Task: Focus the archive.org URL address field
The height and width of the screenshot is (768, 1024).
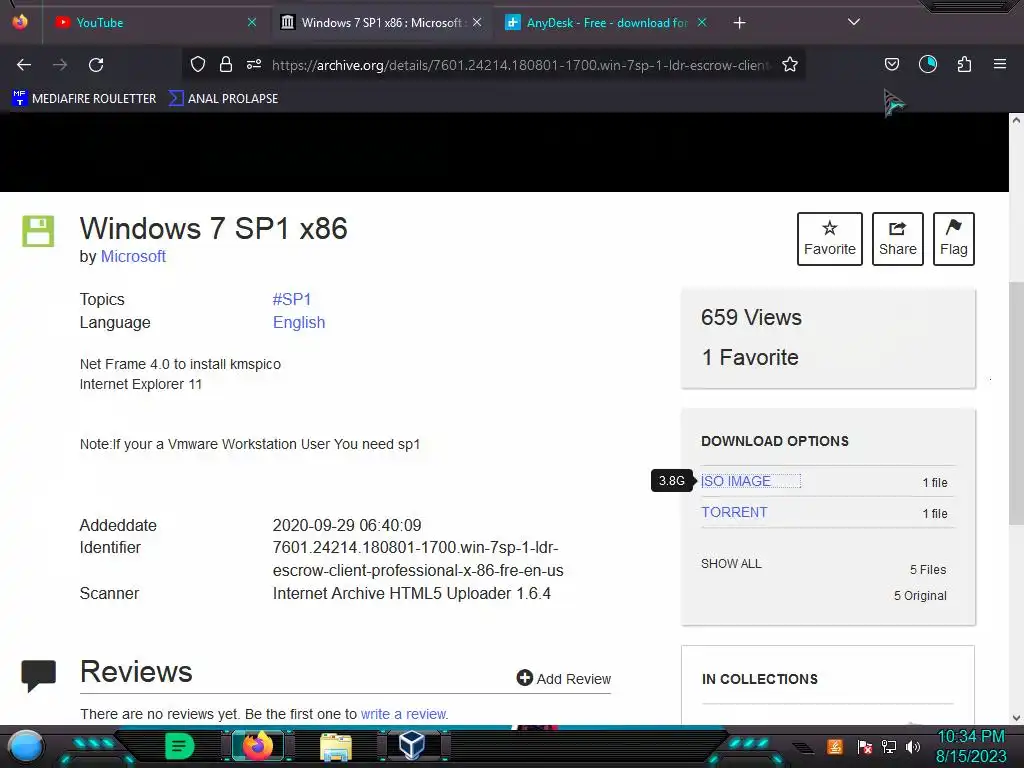Action: 521,65
